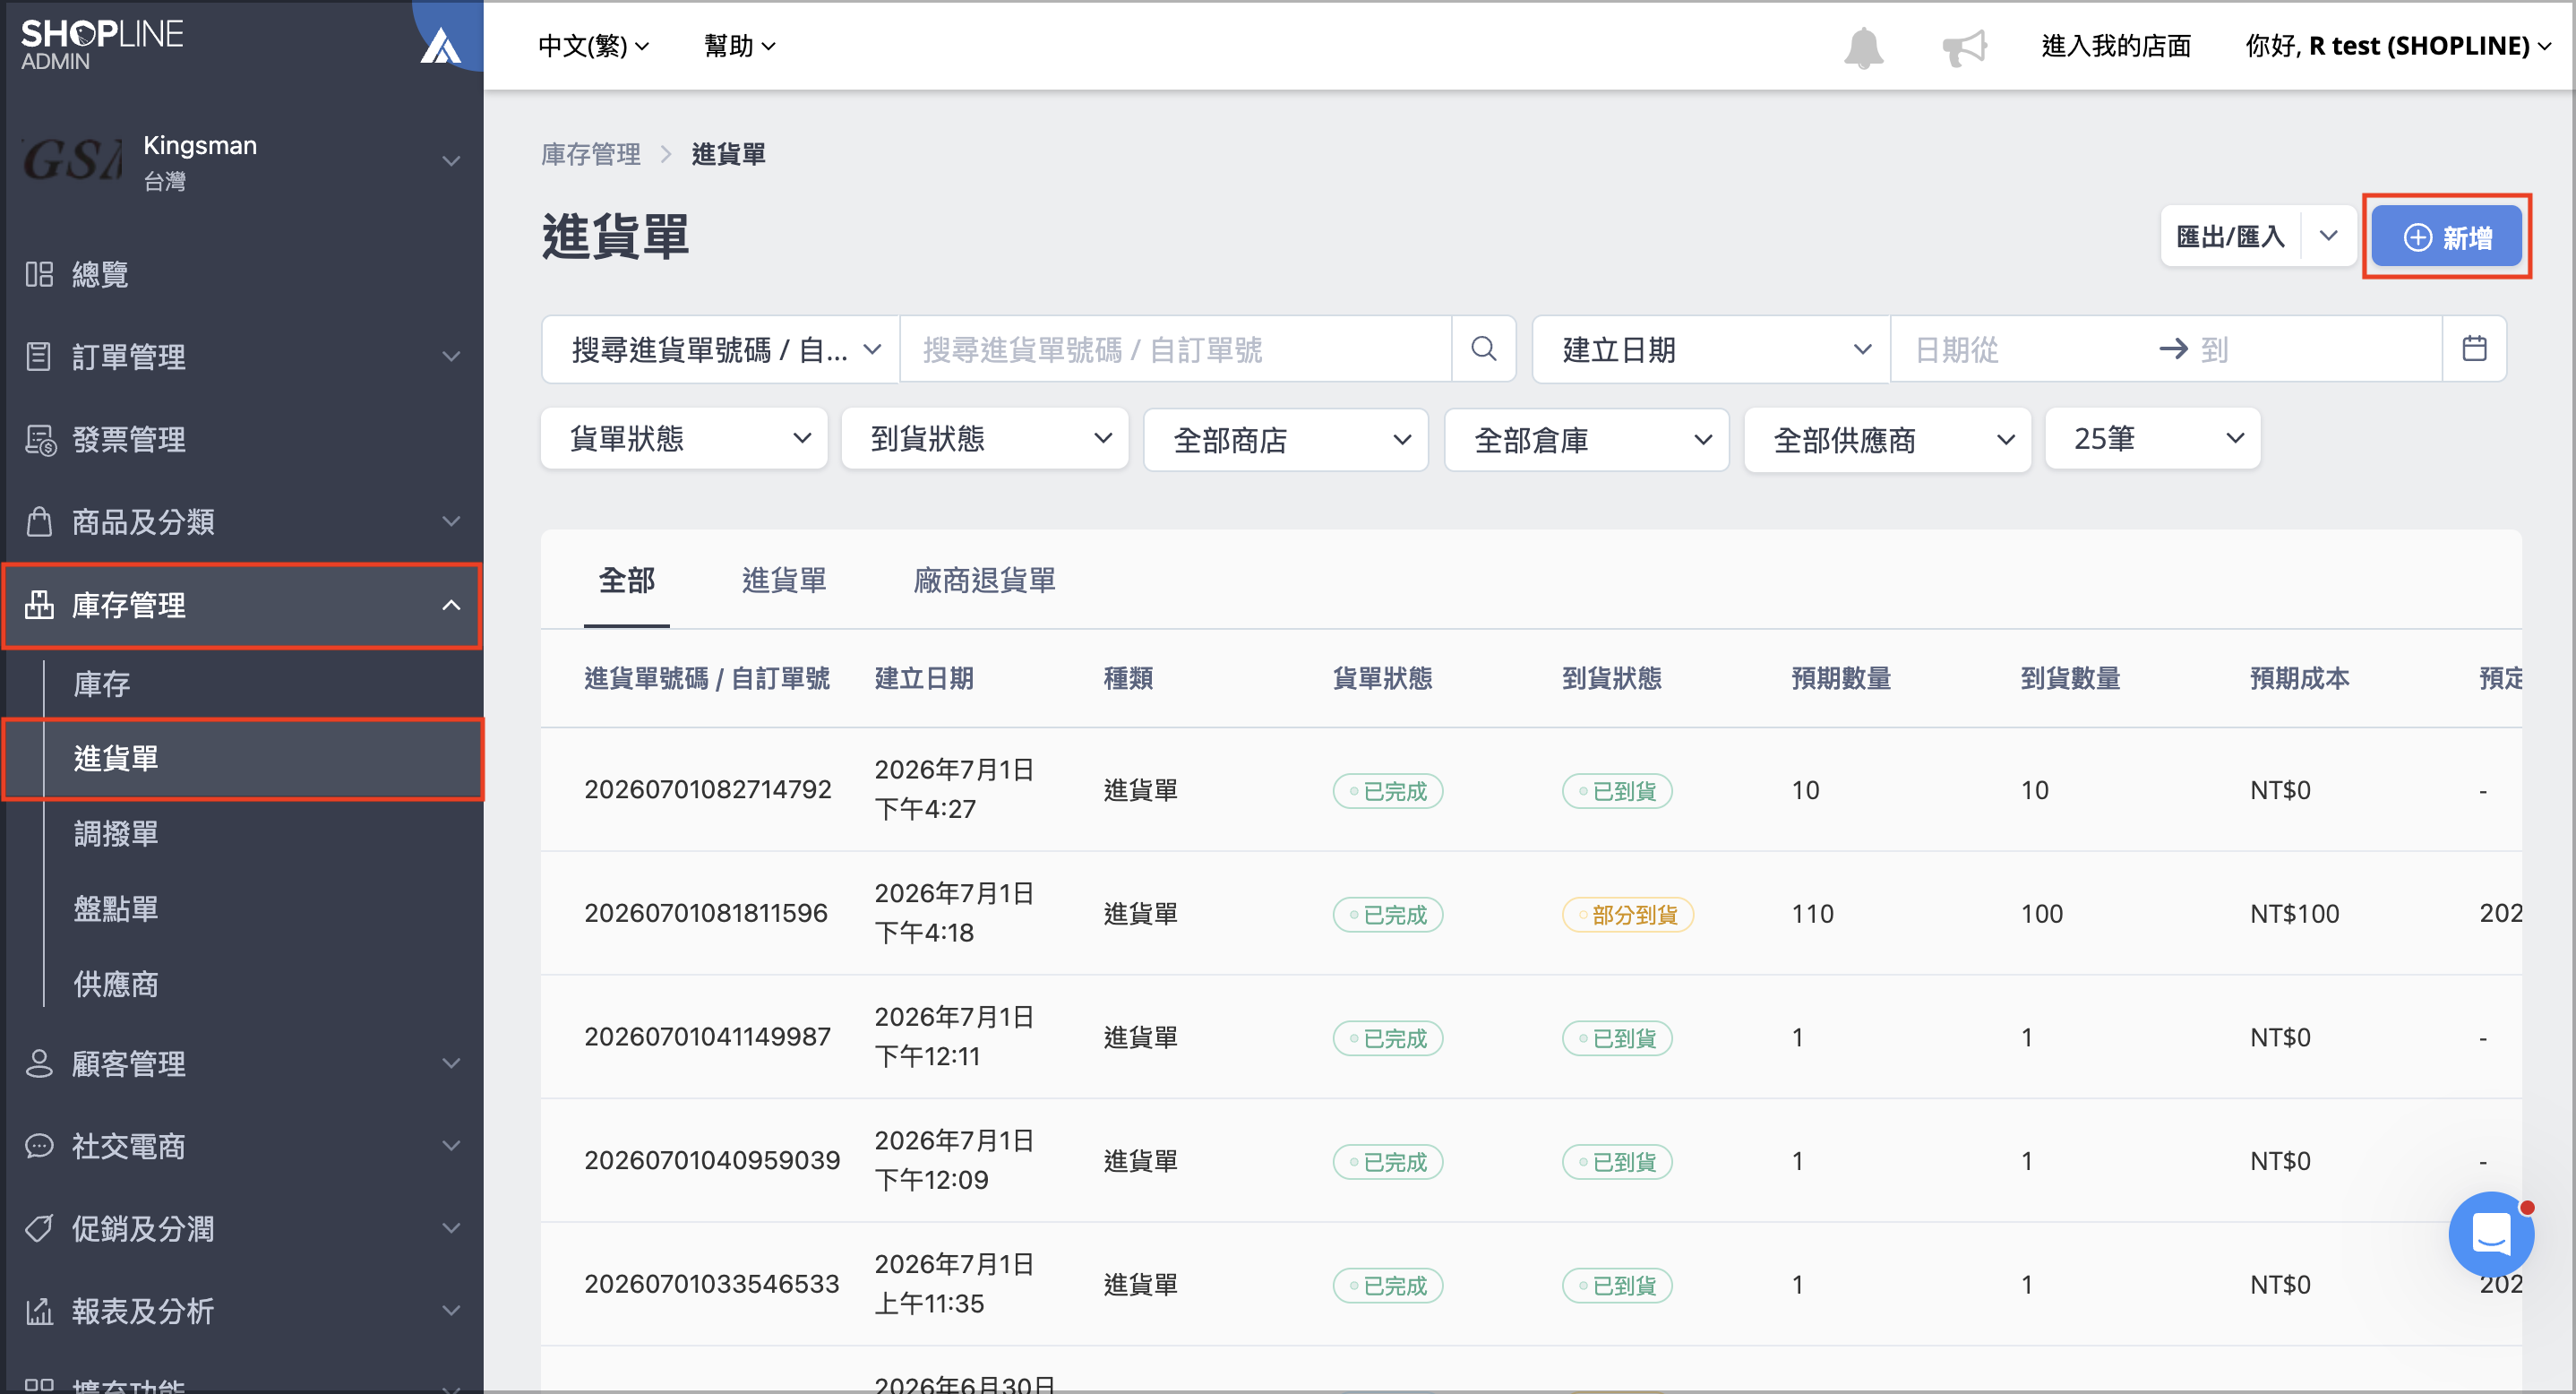The image size is (2576, 1394).
Task: Open purchase order 20260701082714792
Action: (708, 790)
